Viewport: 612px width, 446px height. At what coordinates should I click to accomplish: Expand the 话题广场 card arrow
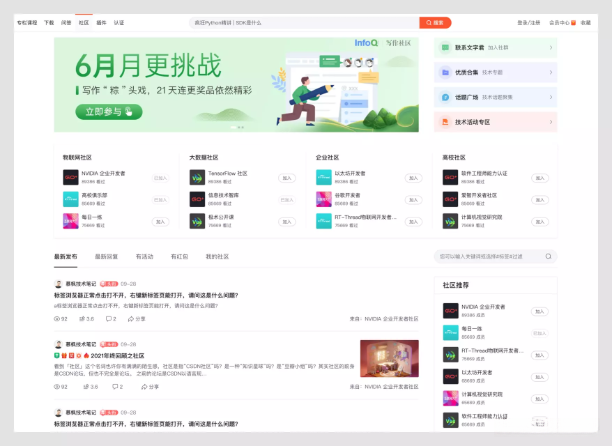pos(551,97)
